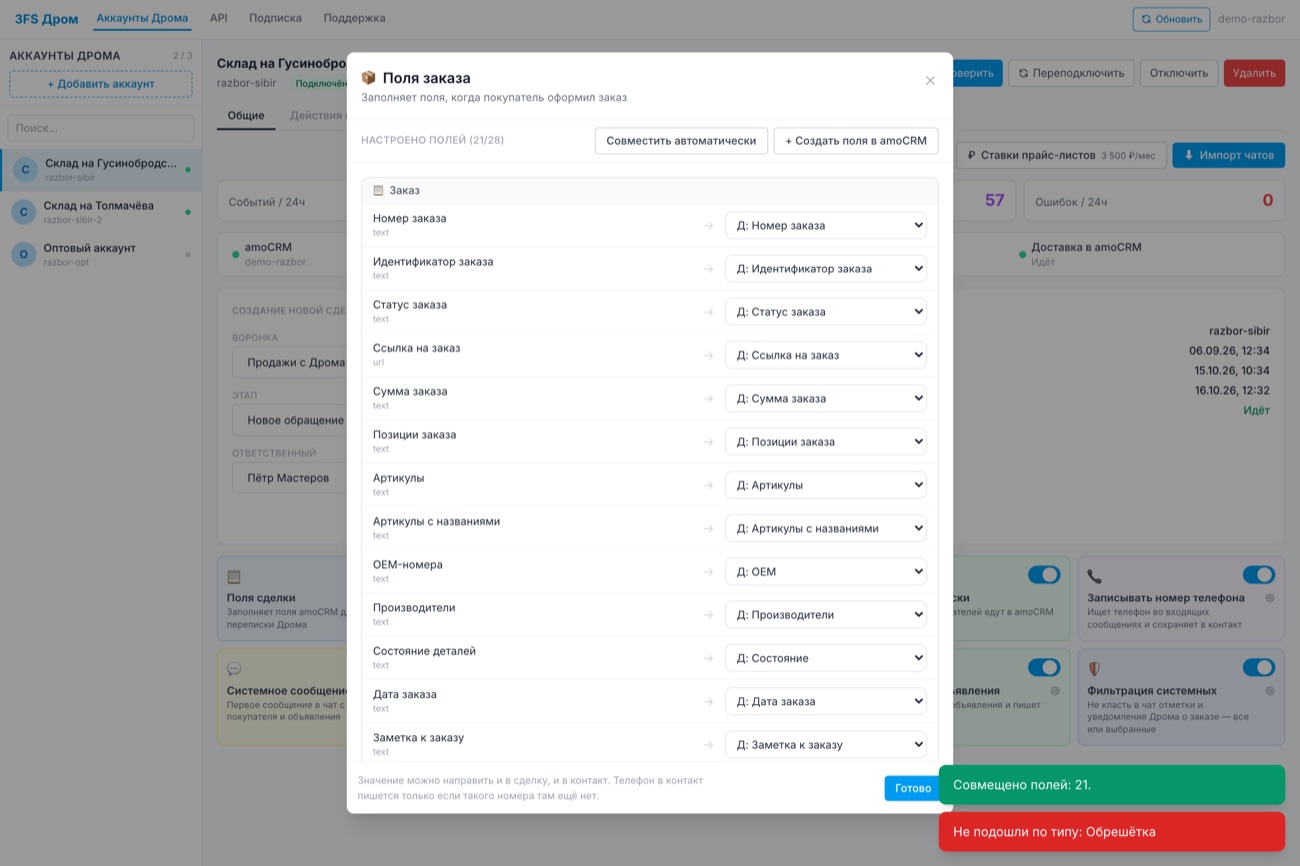Image resolution: width=1300 pixels, height=866 pixels.
Task: Close the Поля заказа dialog with the X
Action: click(930, 81)
